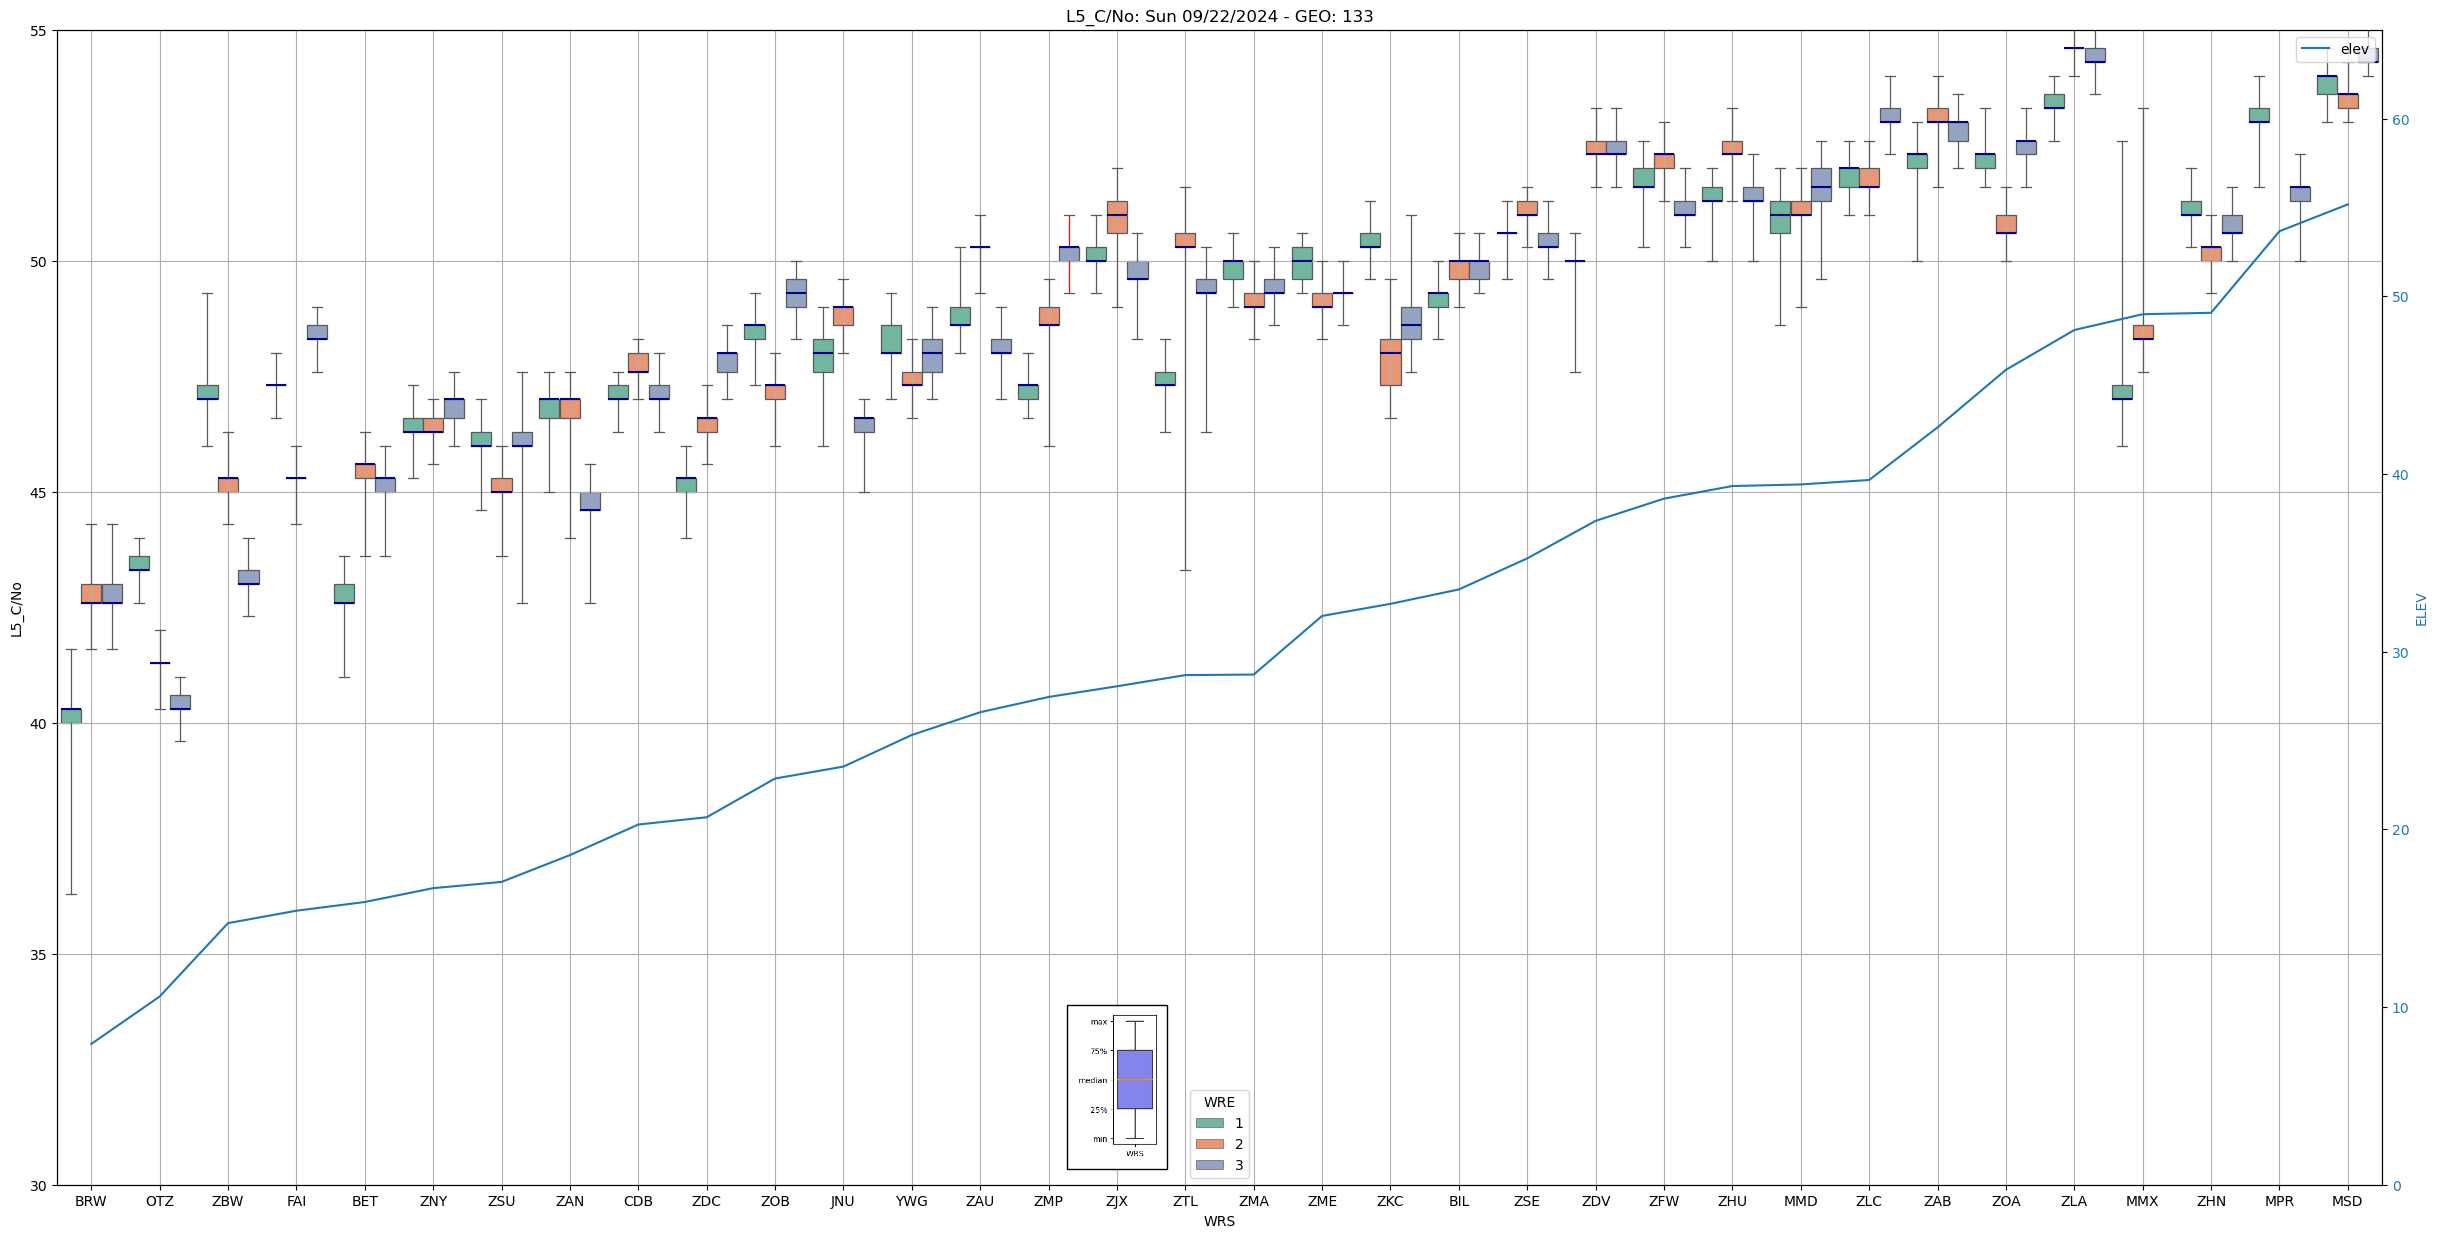Screen dimensions: 2439x1238
Task: Click the 60 tick on right axis
Action: (2400, 120)
